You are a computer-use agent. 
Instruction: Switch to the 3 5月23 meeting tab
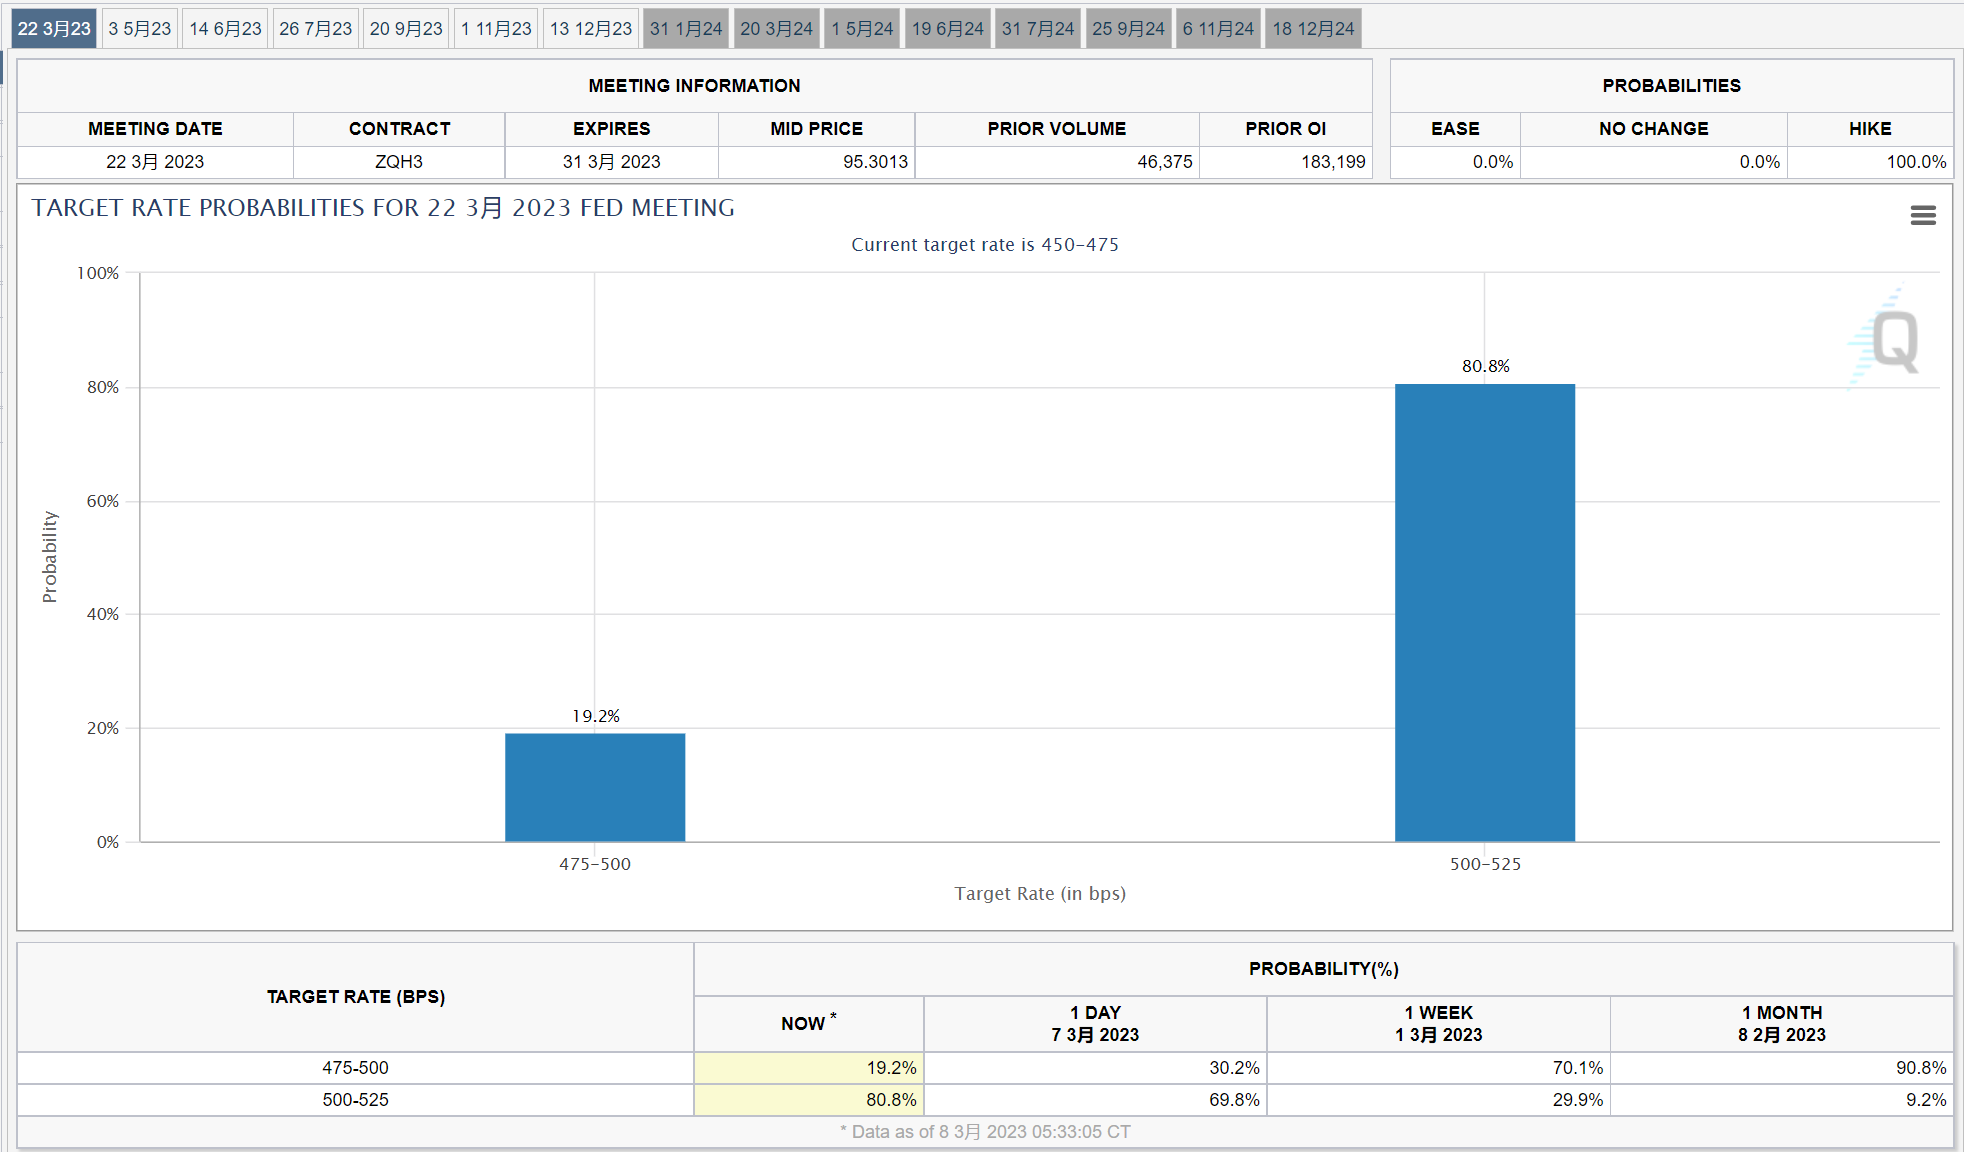(139, 28)
